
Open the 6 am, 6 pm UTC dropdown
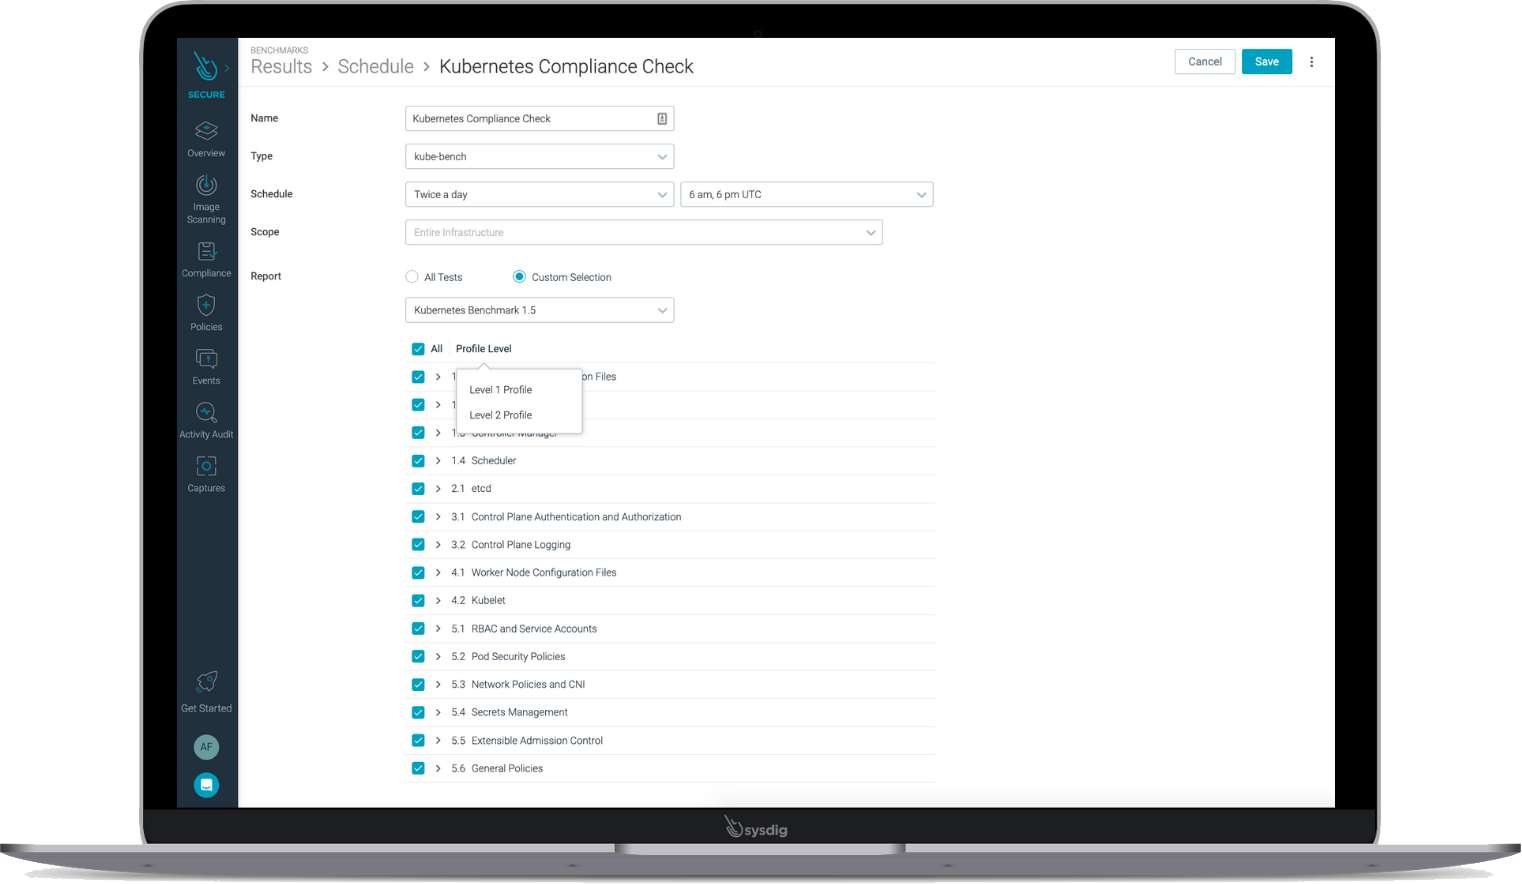[806, 195]
